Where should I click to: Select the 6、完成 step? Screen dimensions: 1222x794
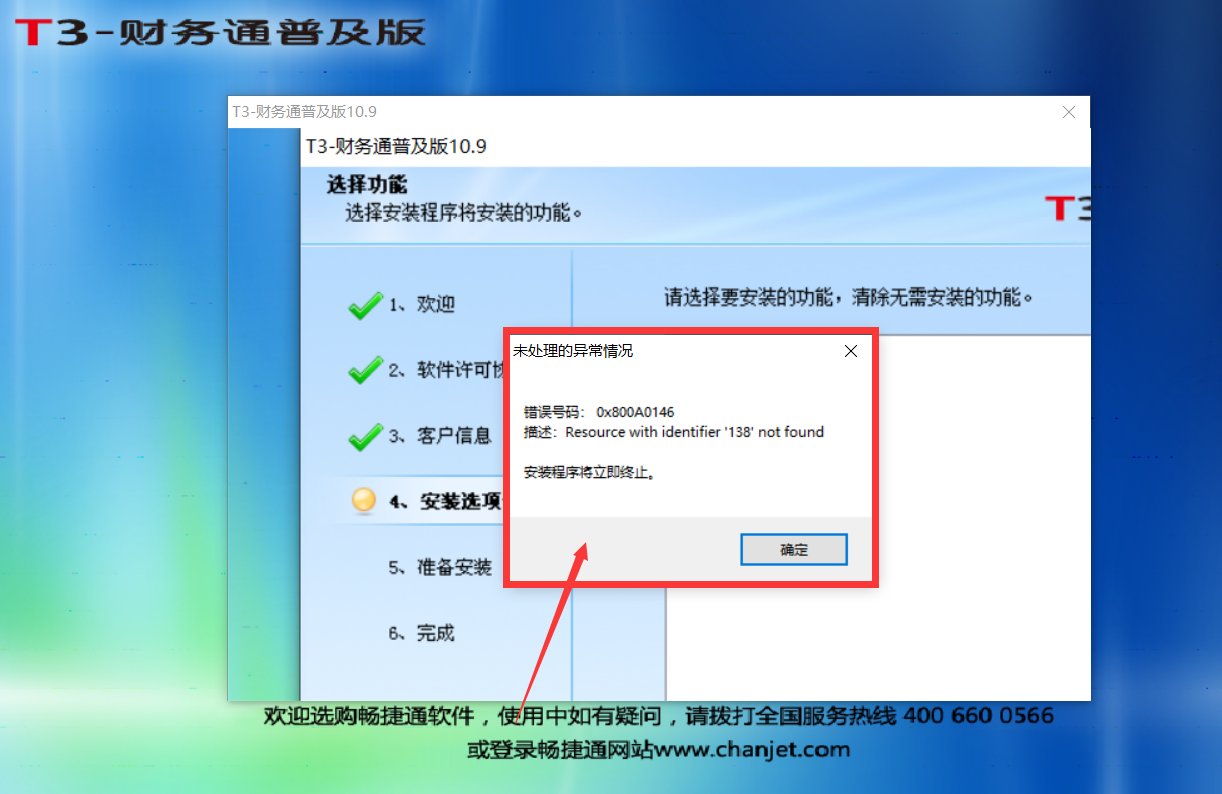(x=422, y=633)
